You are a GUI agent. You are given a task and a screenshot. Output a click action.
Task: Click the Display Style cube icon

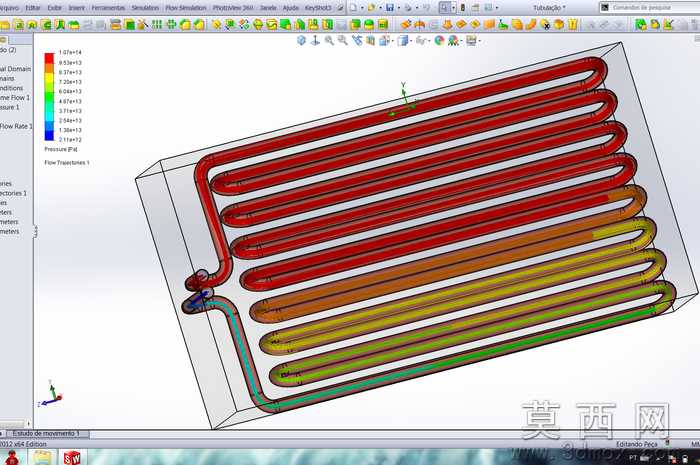403,41
